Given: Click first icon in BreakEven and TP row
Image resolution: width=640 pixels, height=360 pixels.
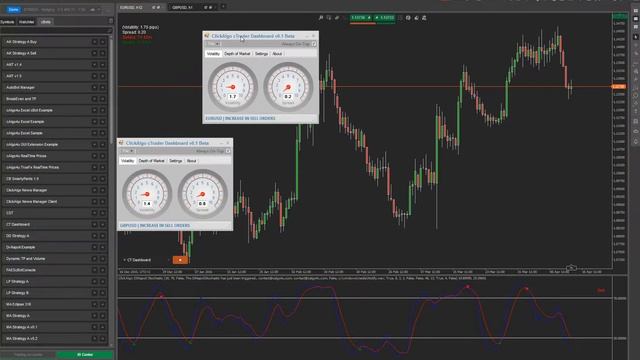Looking at the screenshot, I should (94, 99).
